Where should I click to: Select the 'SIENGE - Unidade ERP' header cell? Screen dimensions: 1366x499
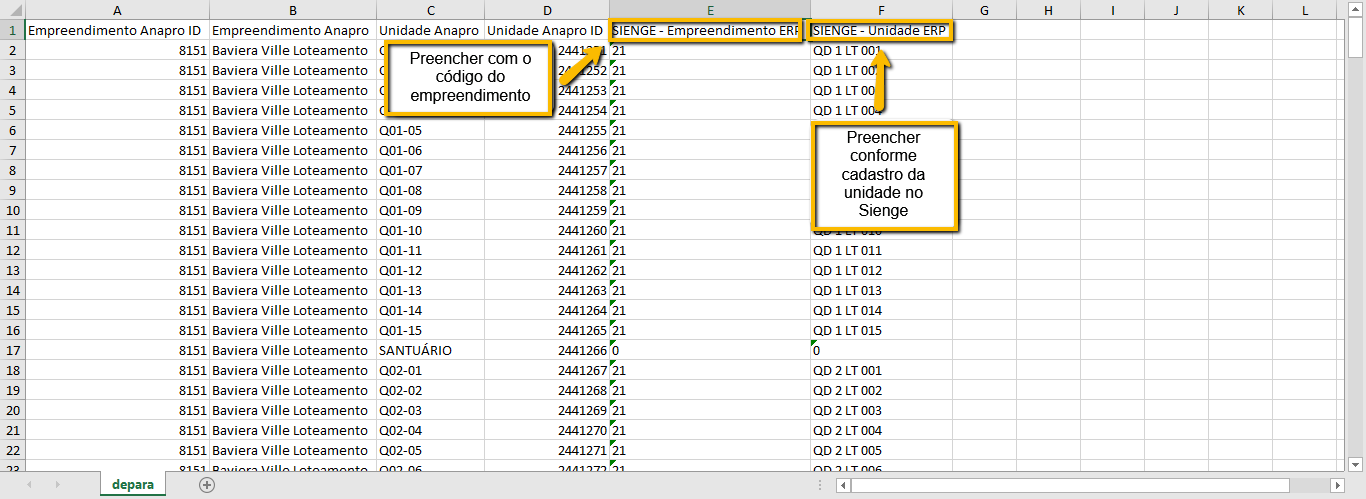pos(880,30)
